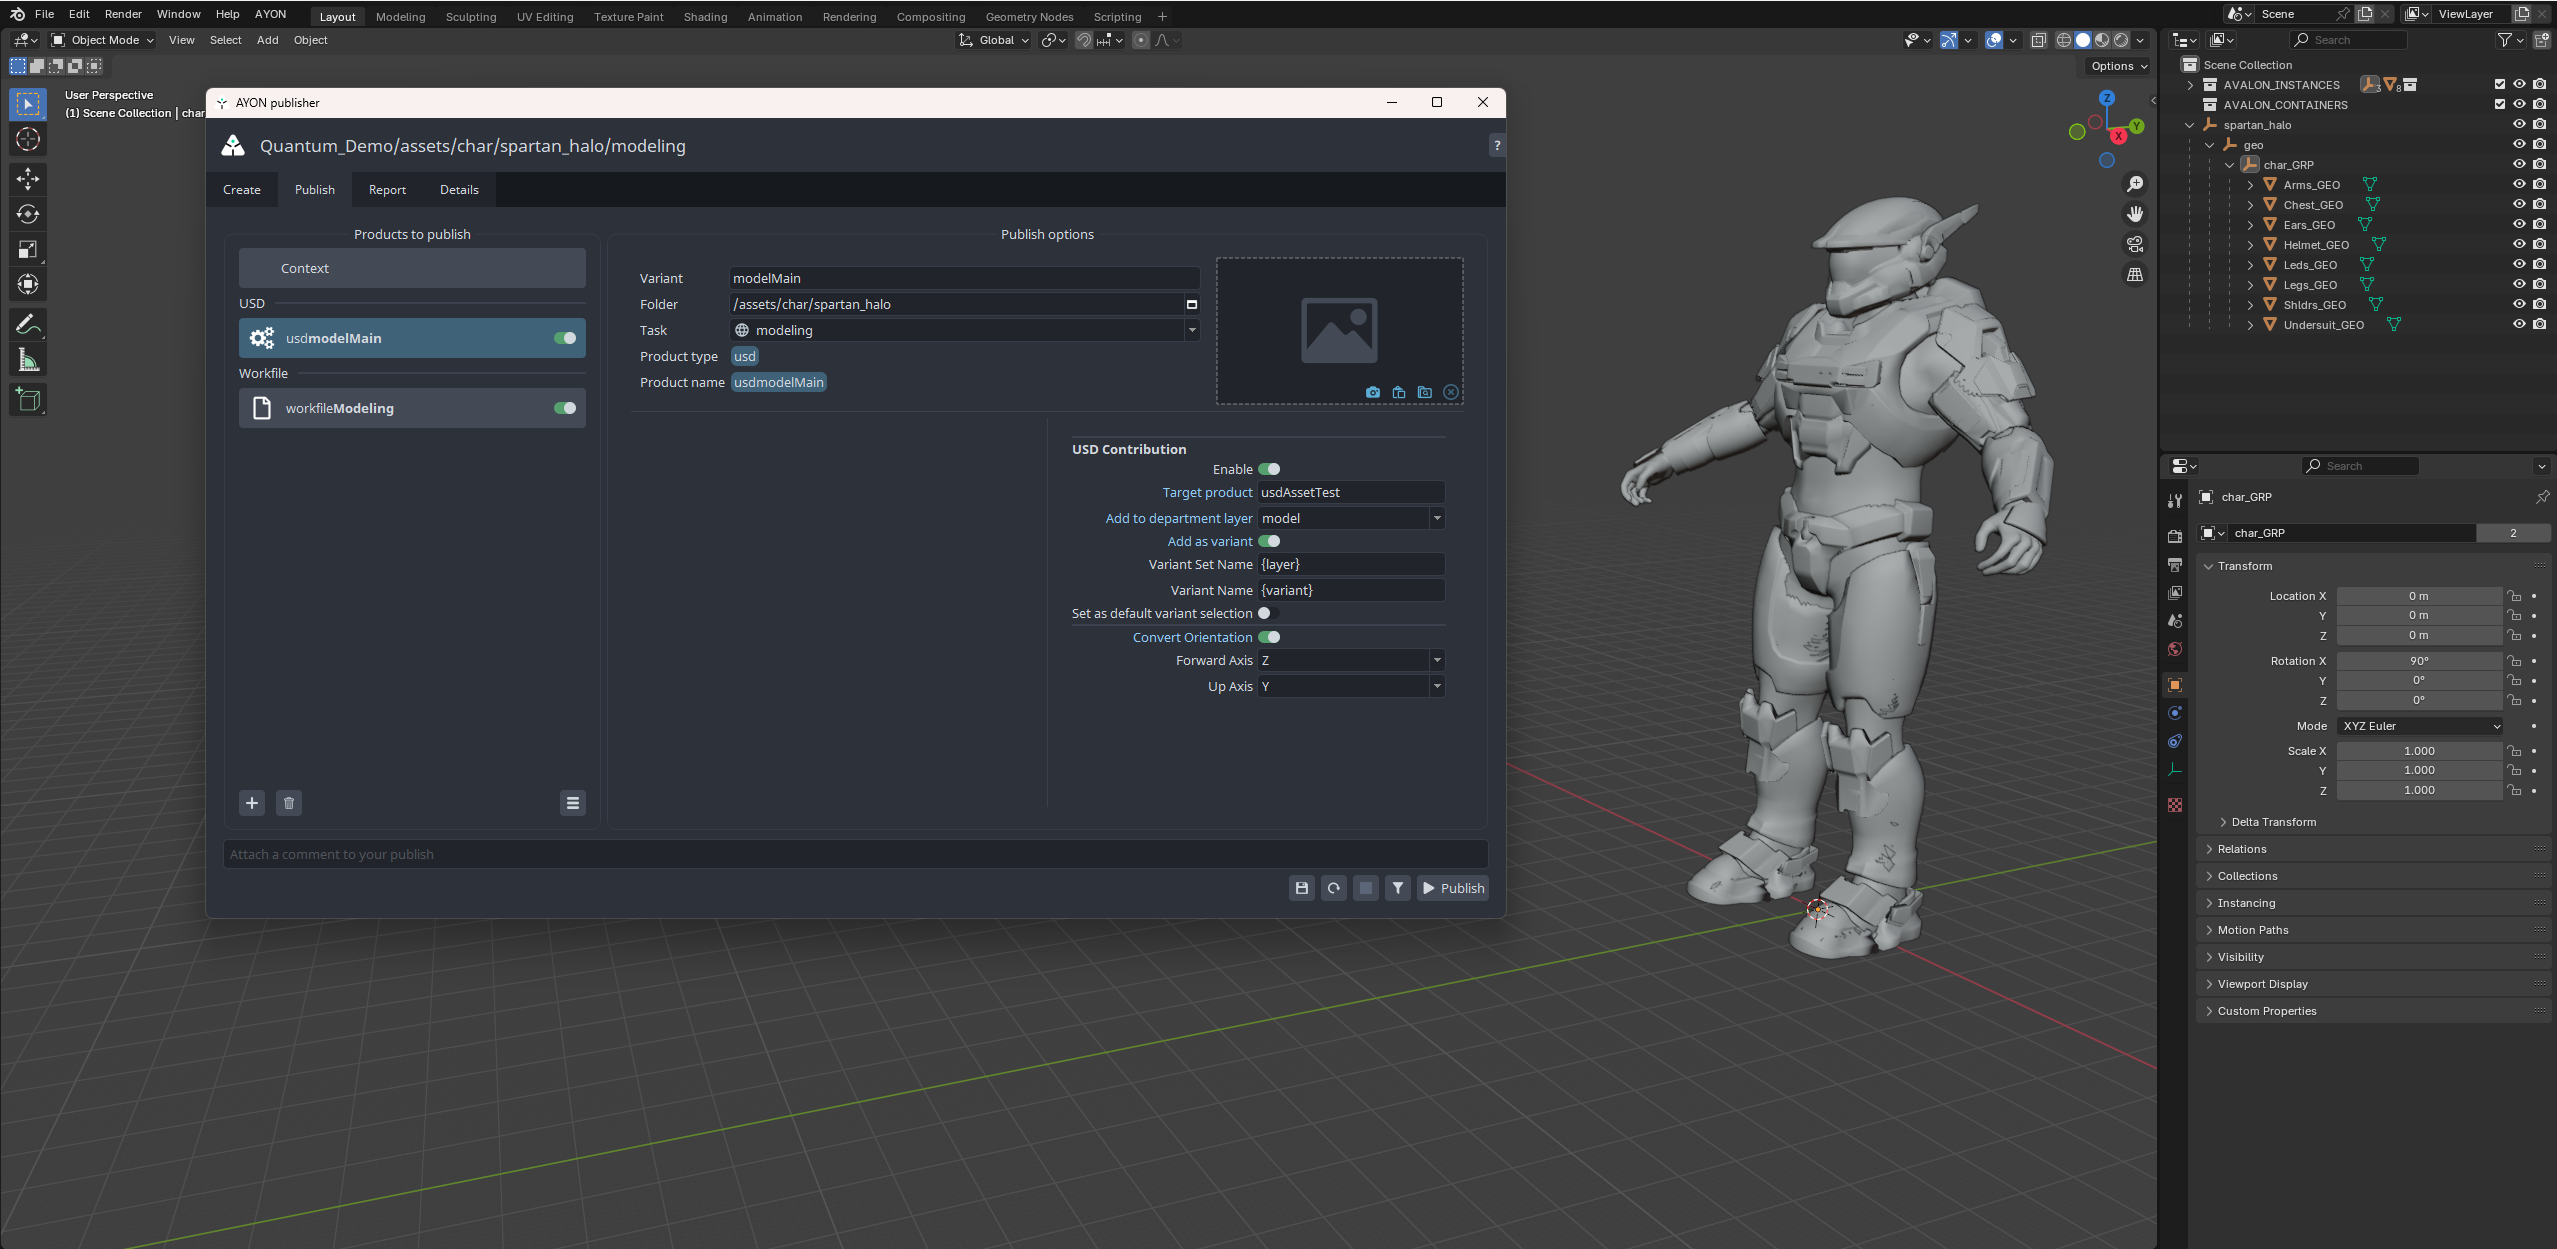Open the Up Axis dropdown
This screenshot has height=1249, width=2557.
(1351, 686)
